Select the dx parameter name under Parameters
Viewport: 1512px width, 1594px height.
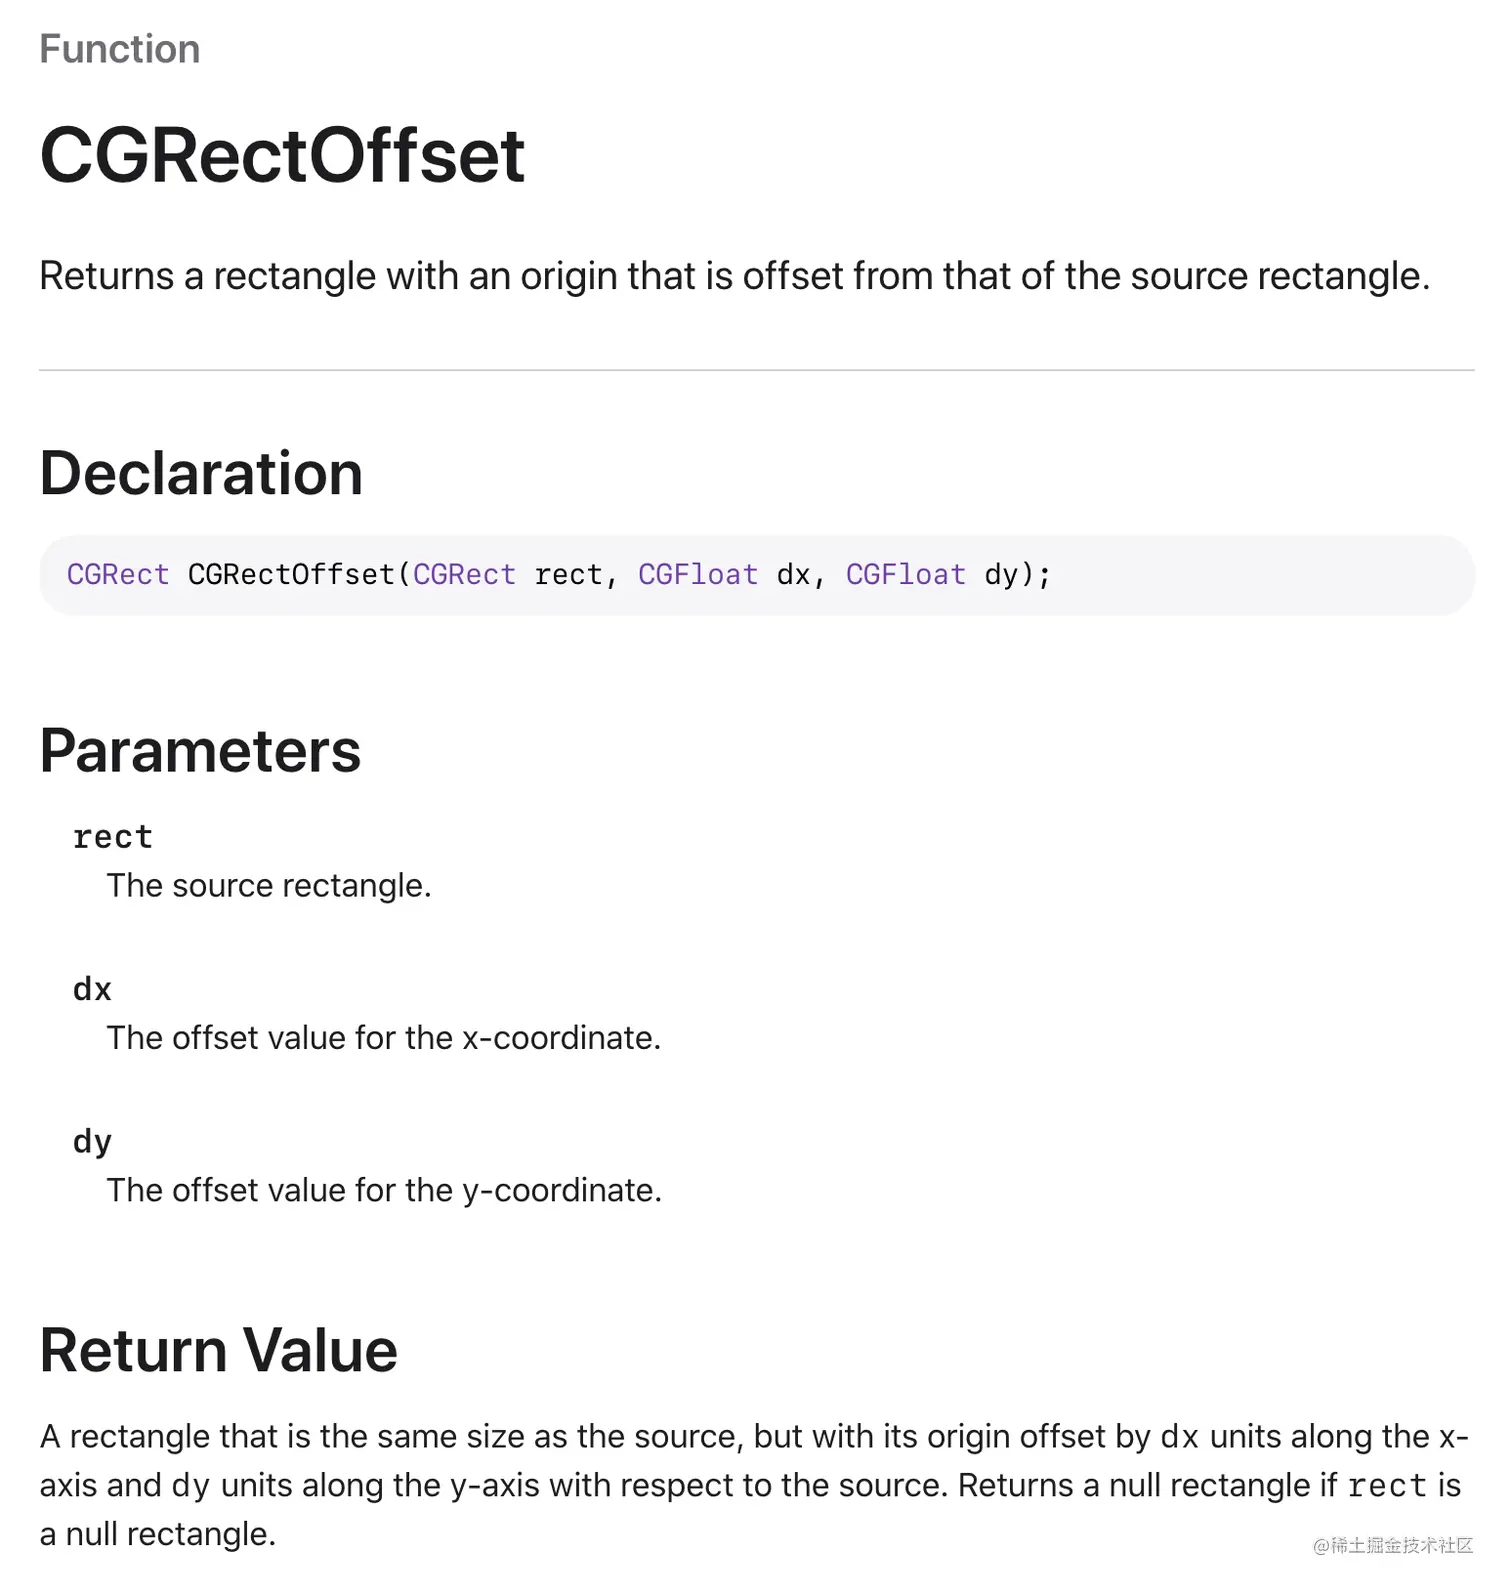pos(92,989)
